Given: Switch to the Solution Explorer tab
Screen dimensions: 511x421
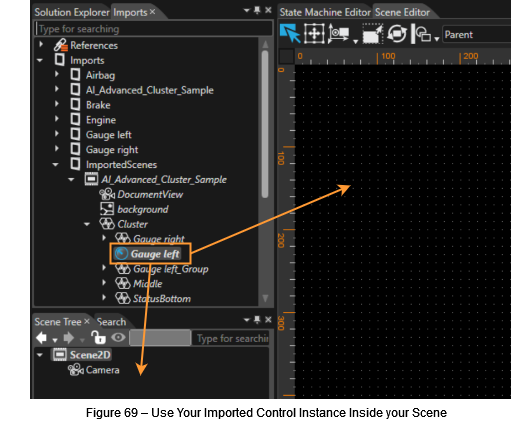Looking at the screenshot, I should pos(72,12).
